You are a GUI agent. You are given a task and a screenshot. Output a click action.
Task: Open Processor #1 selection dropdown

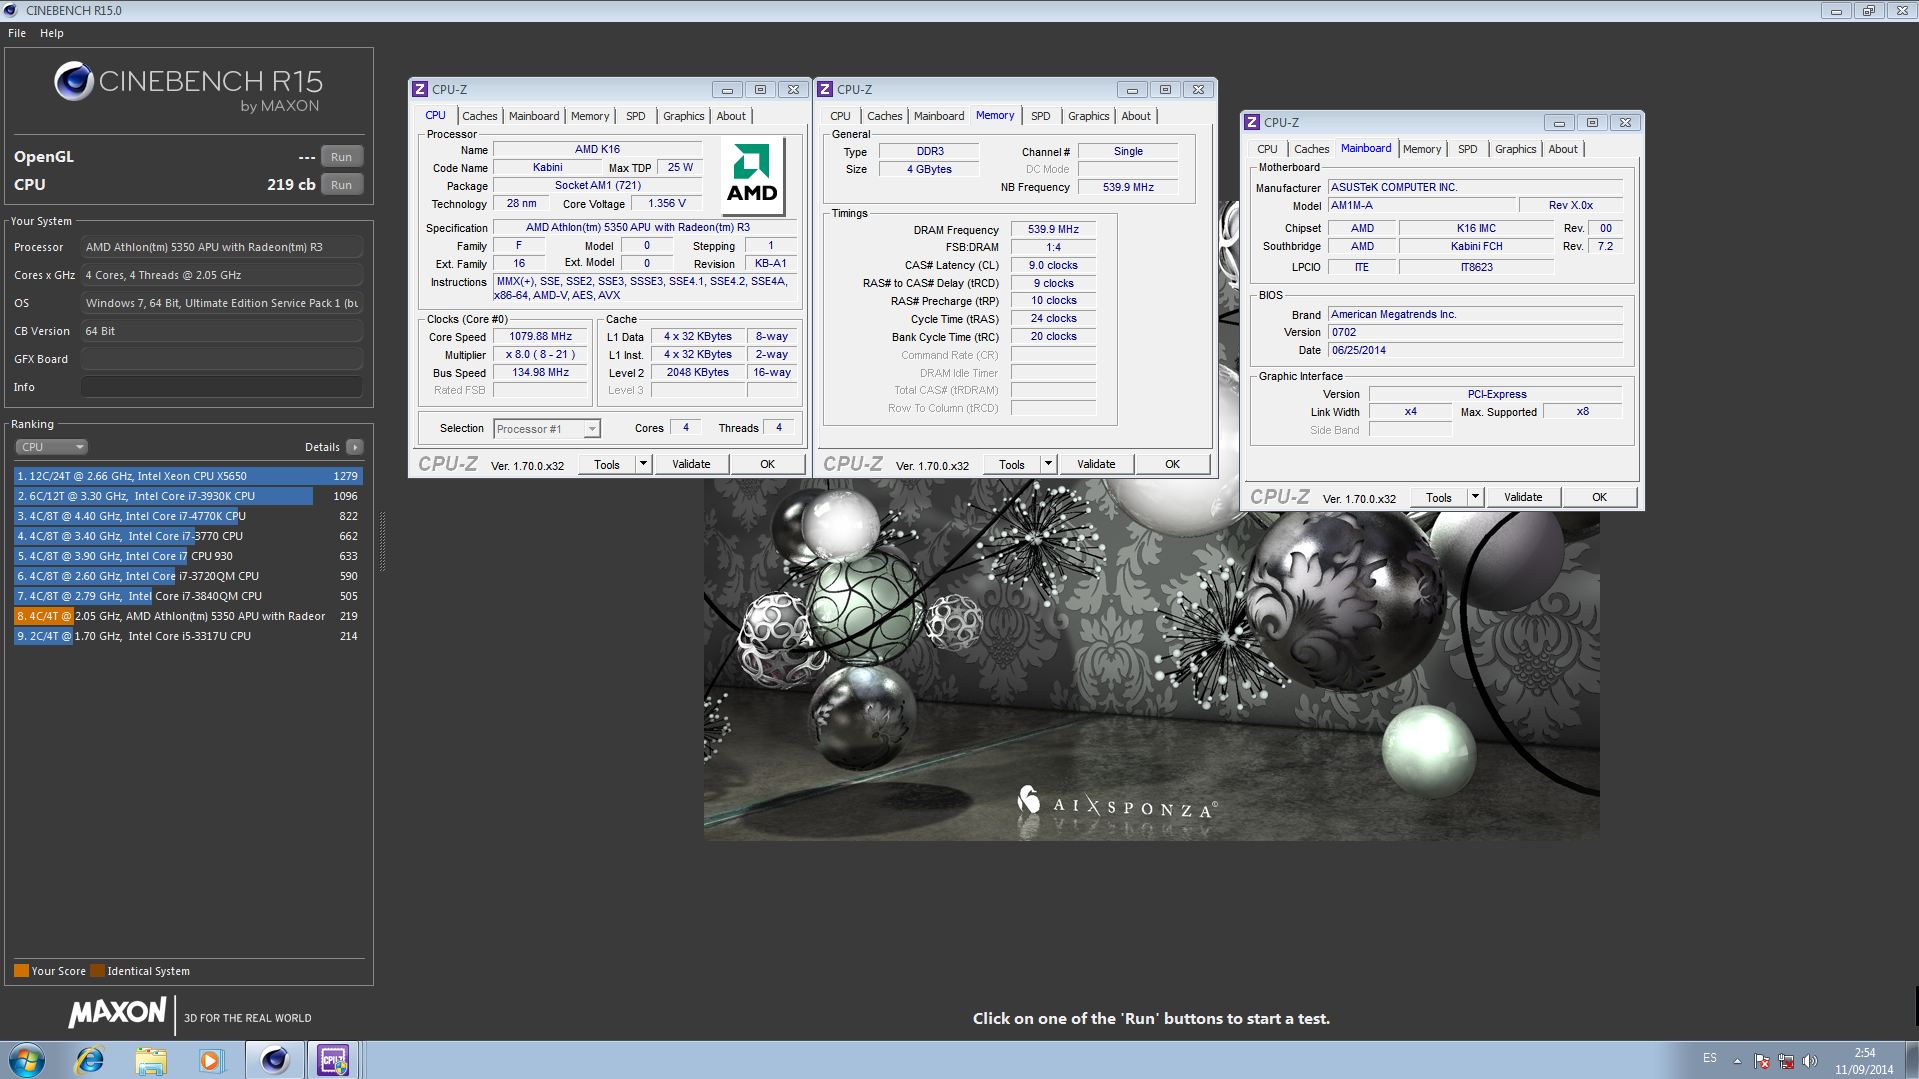(546, 429)
